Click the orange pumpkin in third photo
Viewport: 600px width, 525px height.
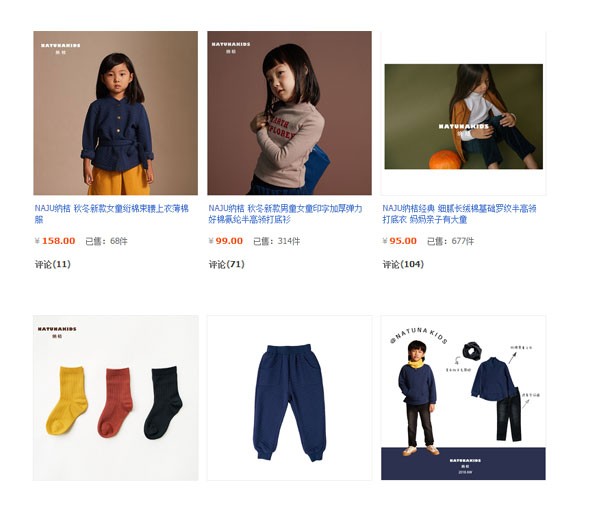pos(445,160)
